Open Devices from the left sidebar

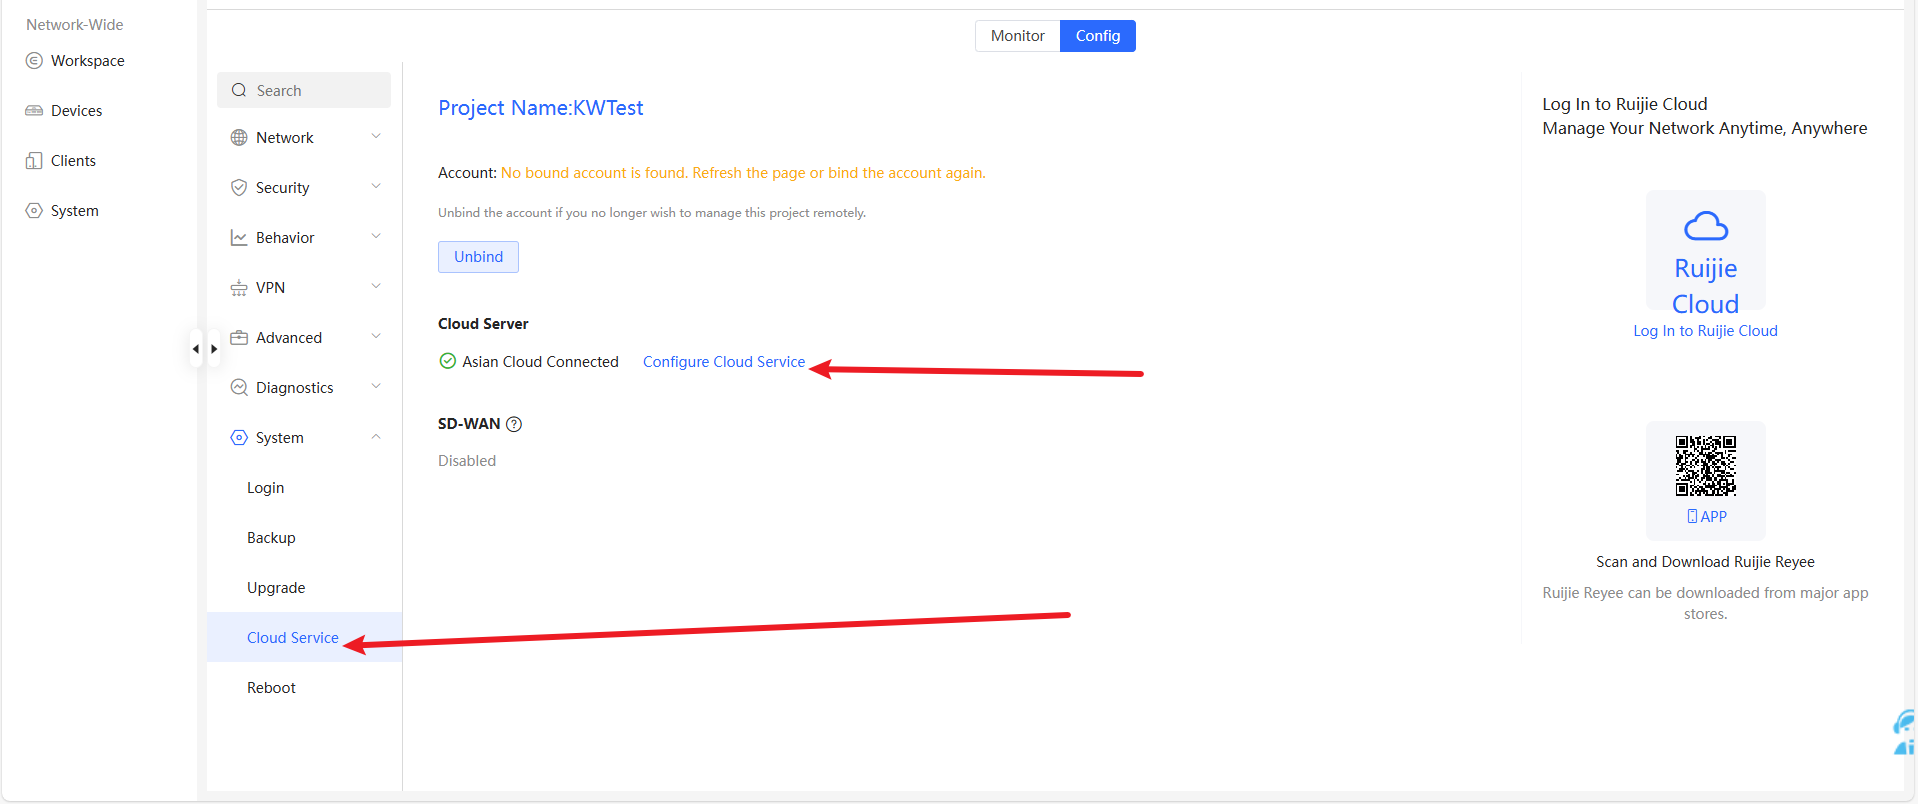click(76, 111)
